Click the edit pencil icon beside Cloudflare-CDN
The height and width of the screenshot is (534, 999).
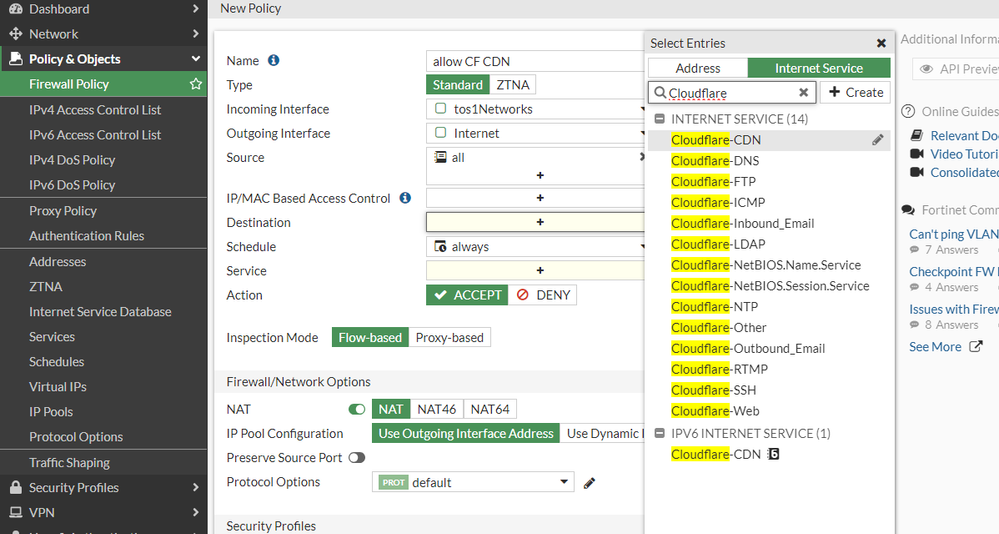(878, 140)
